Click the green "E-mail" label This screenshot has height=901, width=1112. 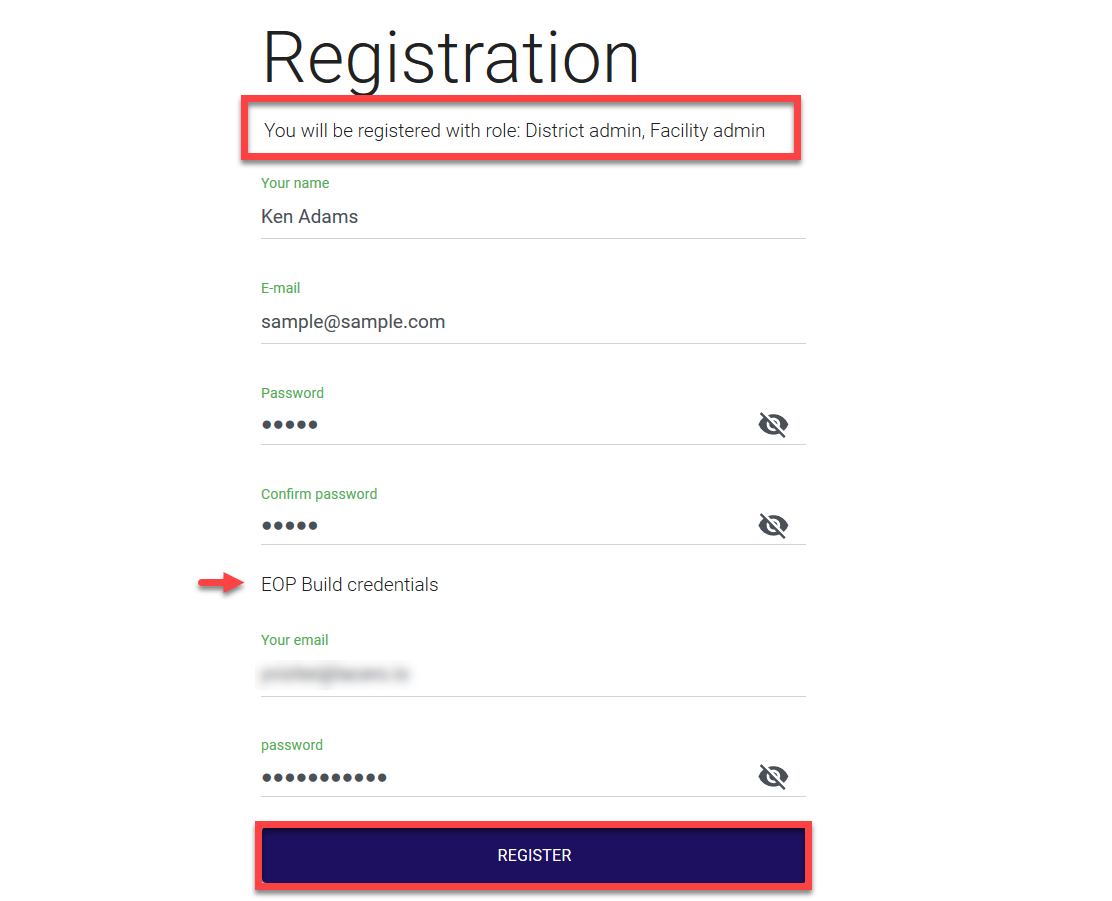tap(280, 288)
